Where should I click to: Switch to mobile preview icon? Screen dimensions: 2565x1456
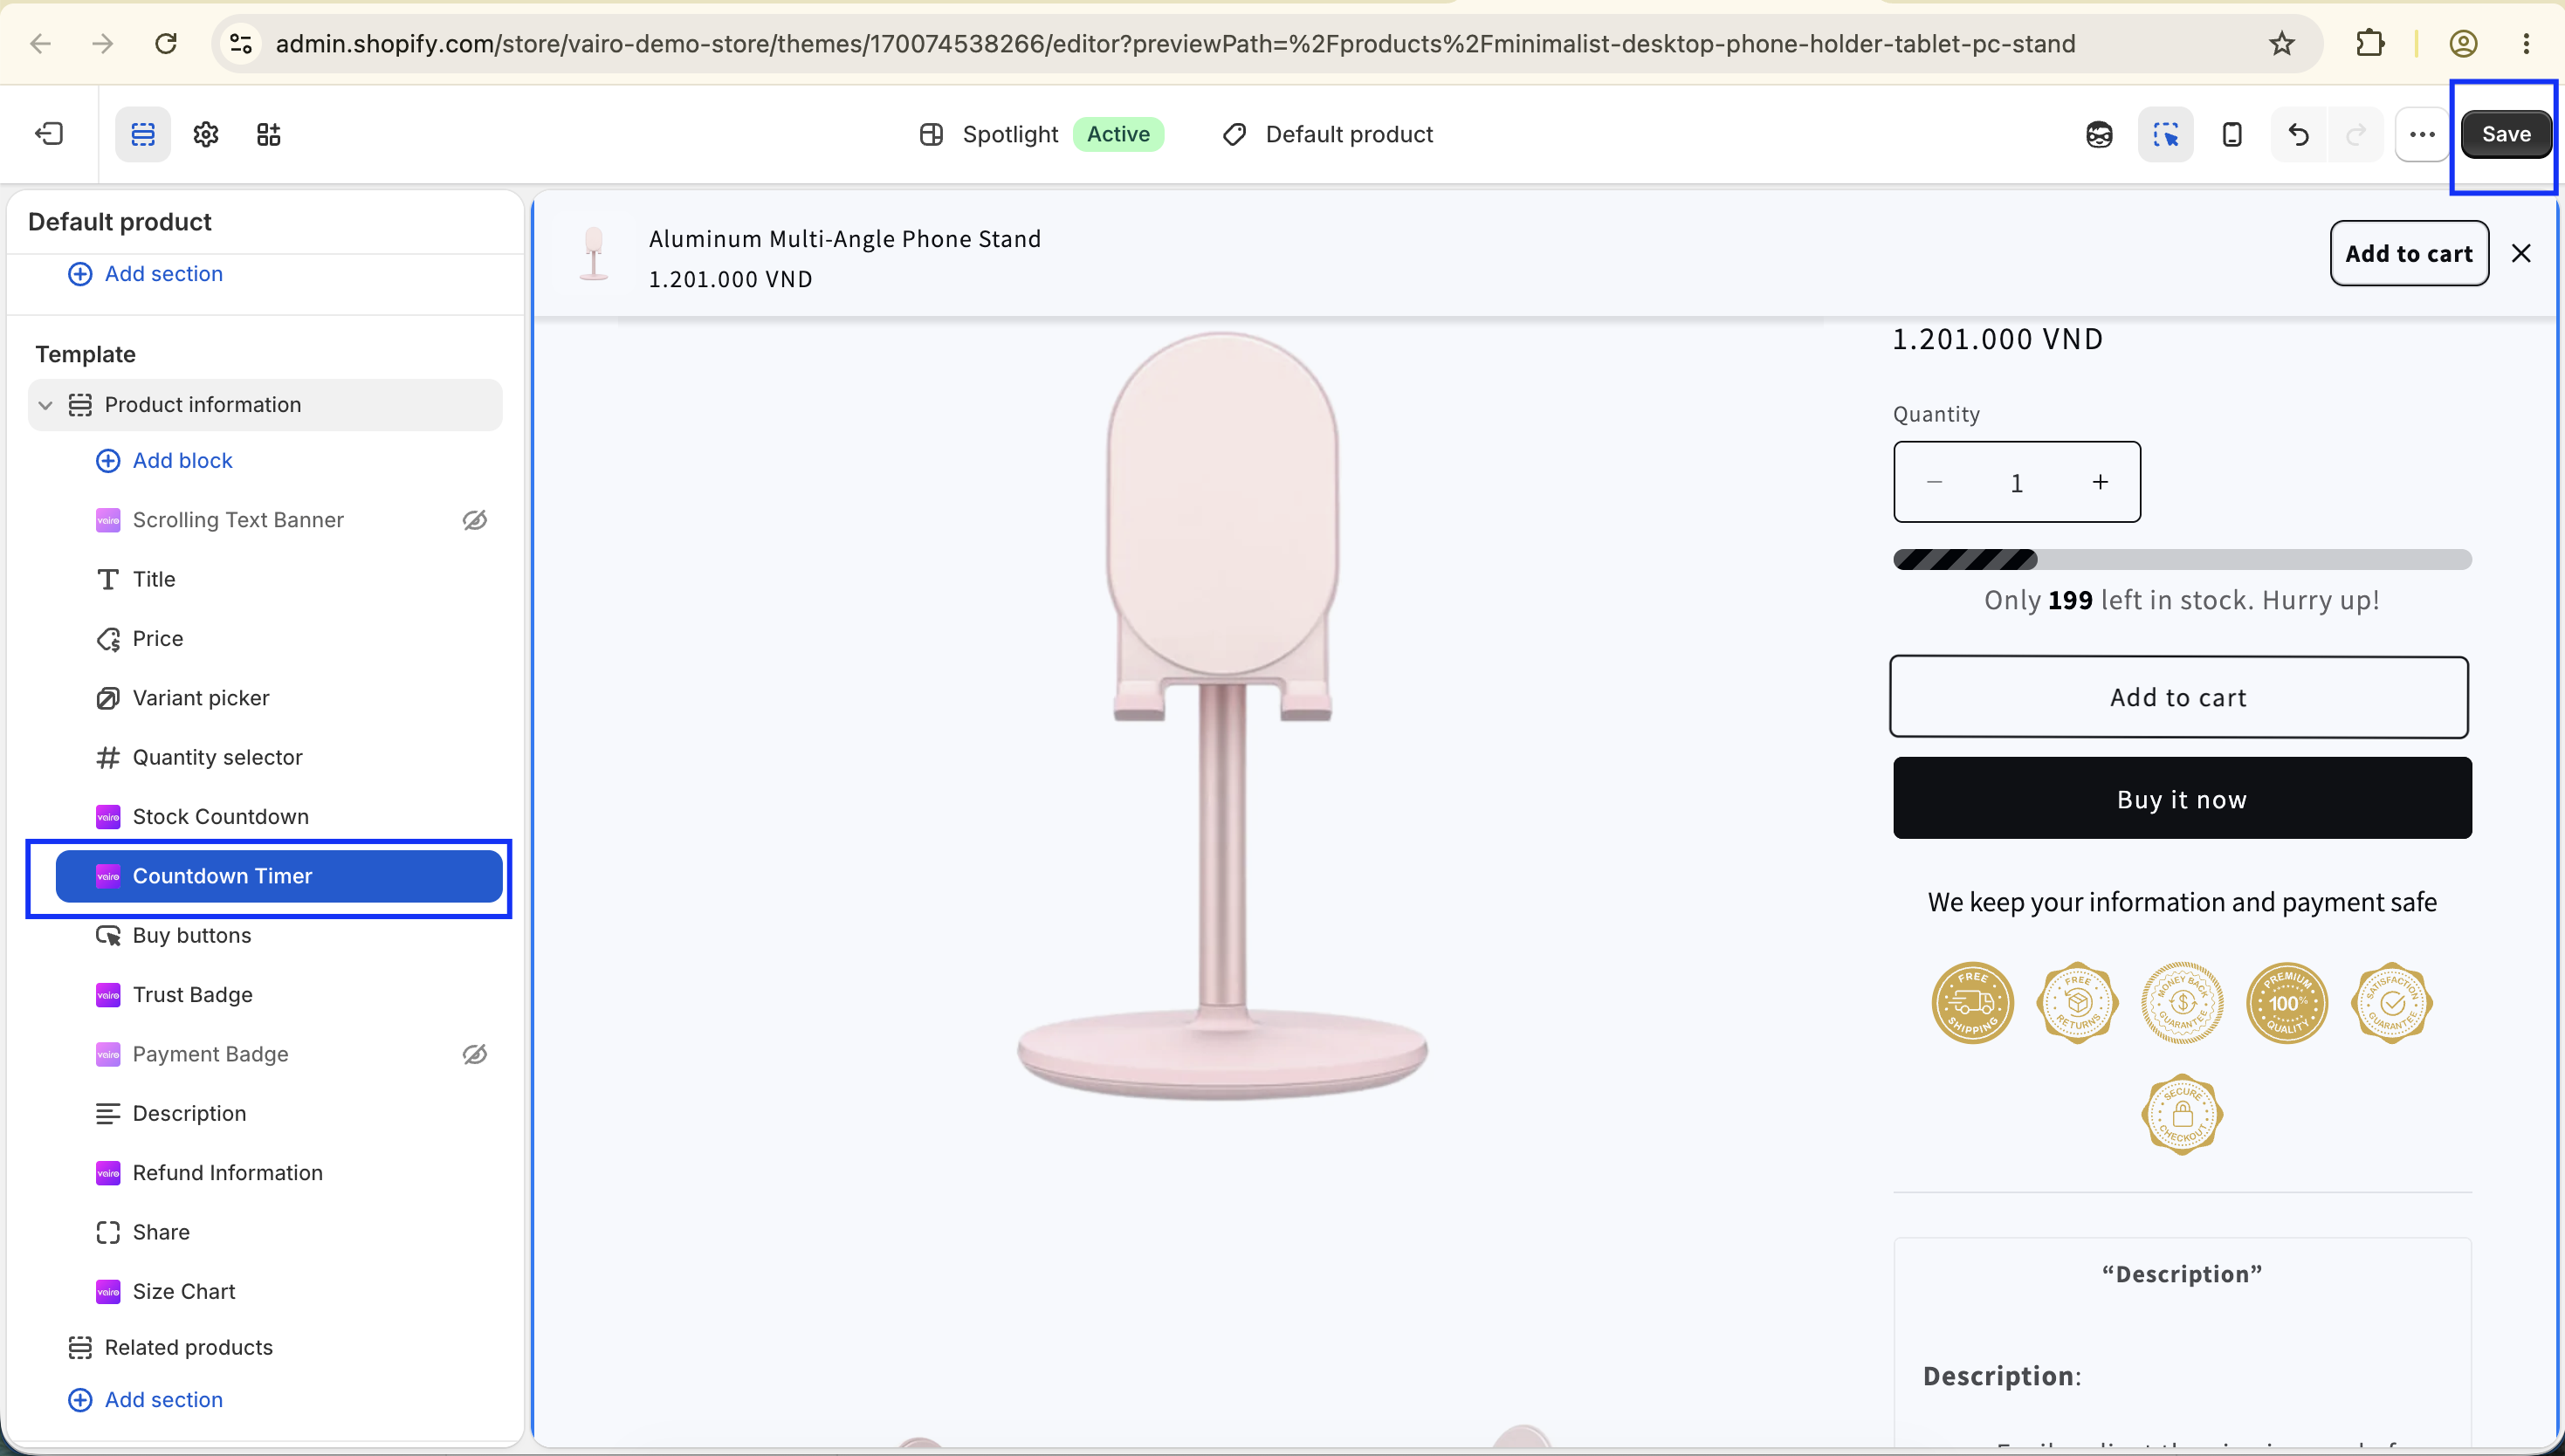click(x=2232, y=134)
